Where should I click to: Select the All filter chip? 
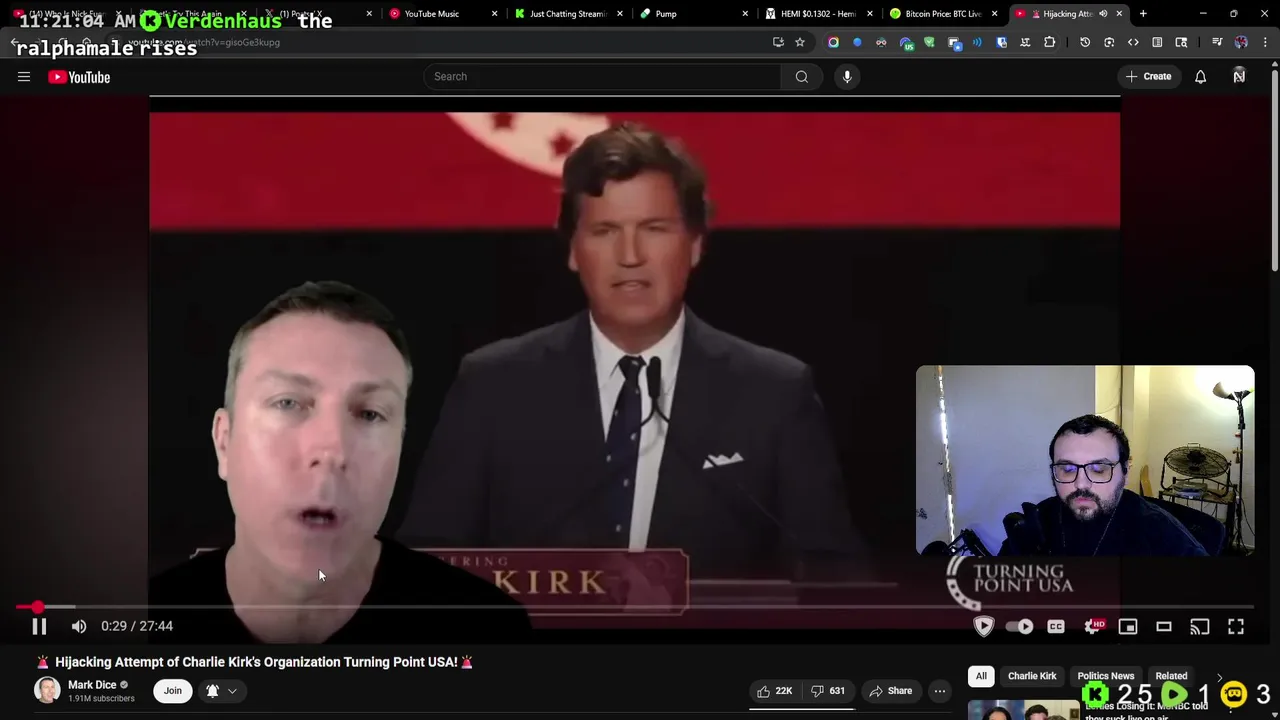(981, 676)
